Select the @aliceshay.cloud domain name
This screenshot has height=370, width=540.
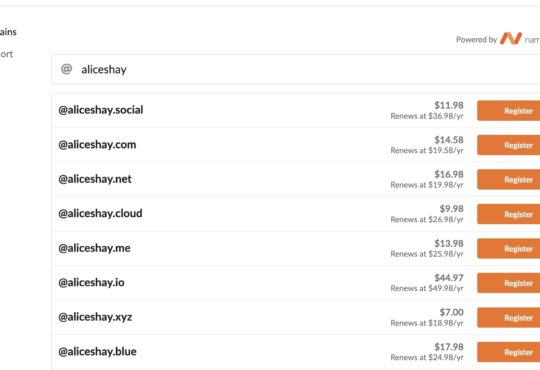pyautogui.click(x=100, y=214)
